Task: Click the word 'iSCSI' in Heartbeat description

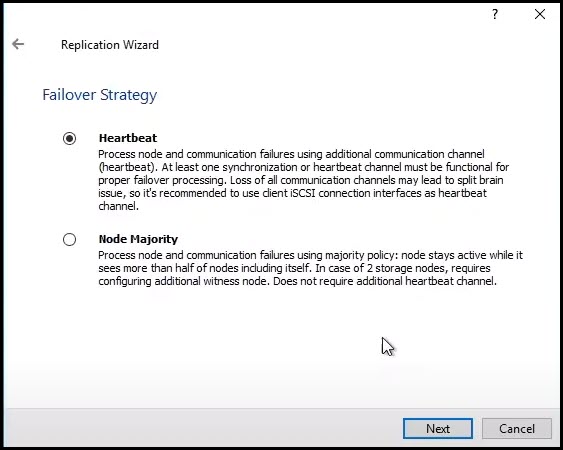Action: pos(302,193)
